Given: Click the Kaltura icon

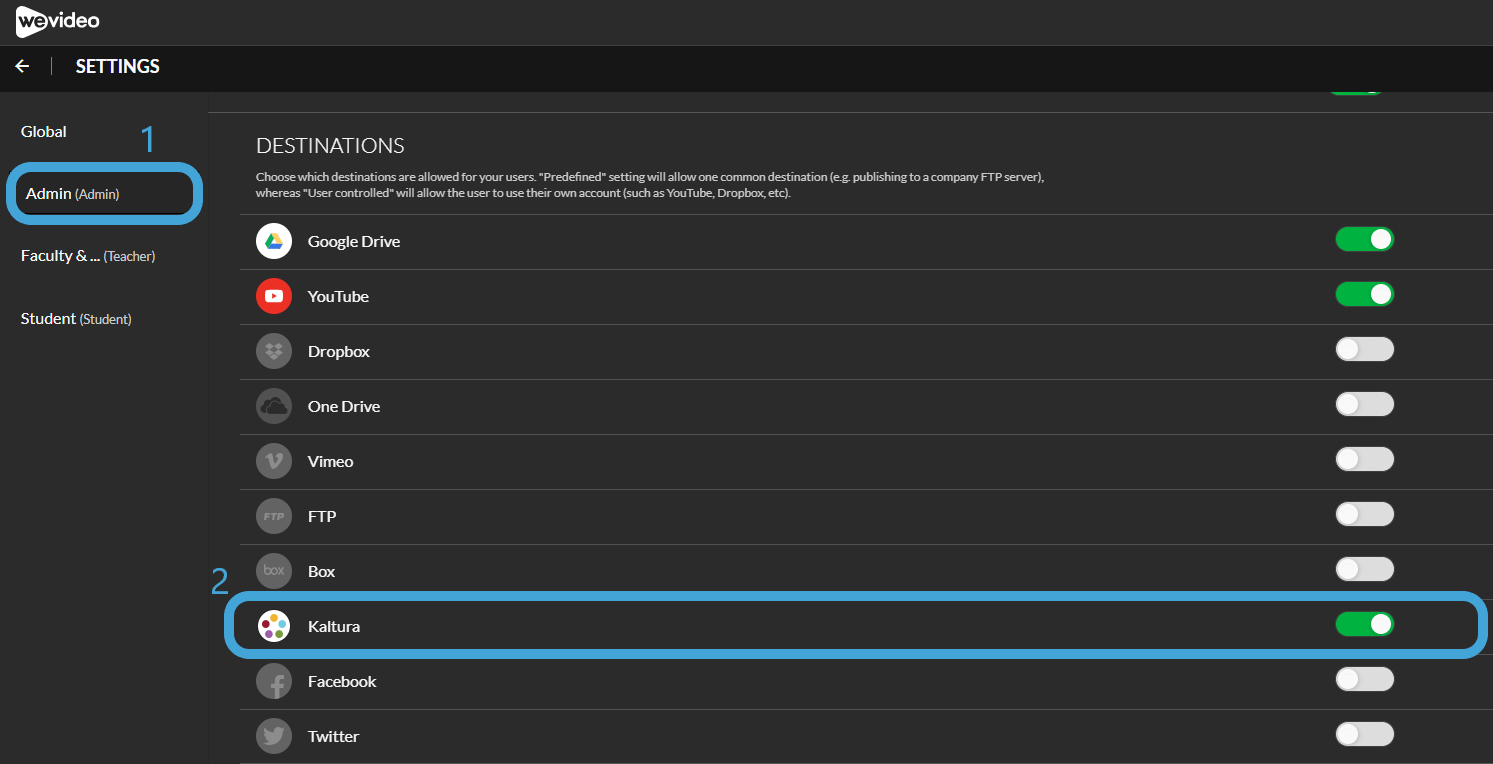Looking at the screenshot, I should [274, 626].
